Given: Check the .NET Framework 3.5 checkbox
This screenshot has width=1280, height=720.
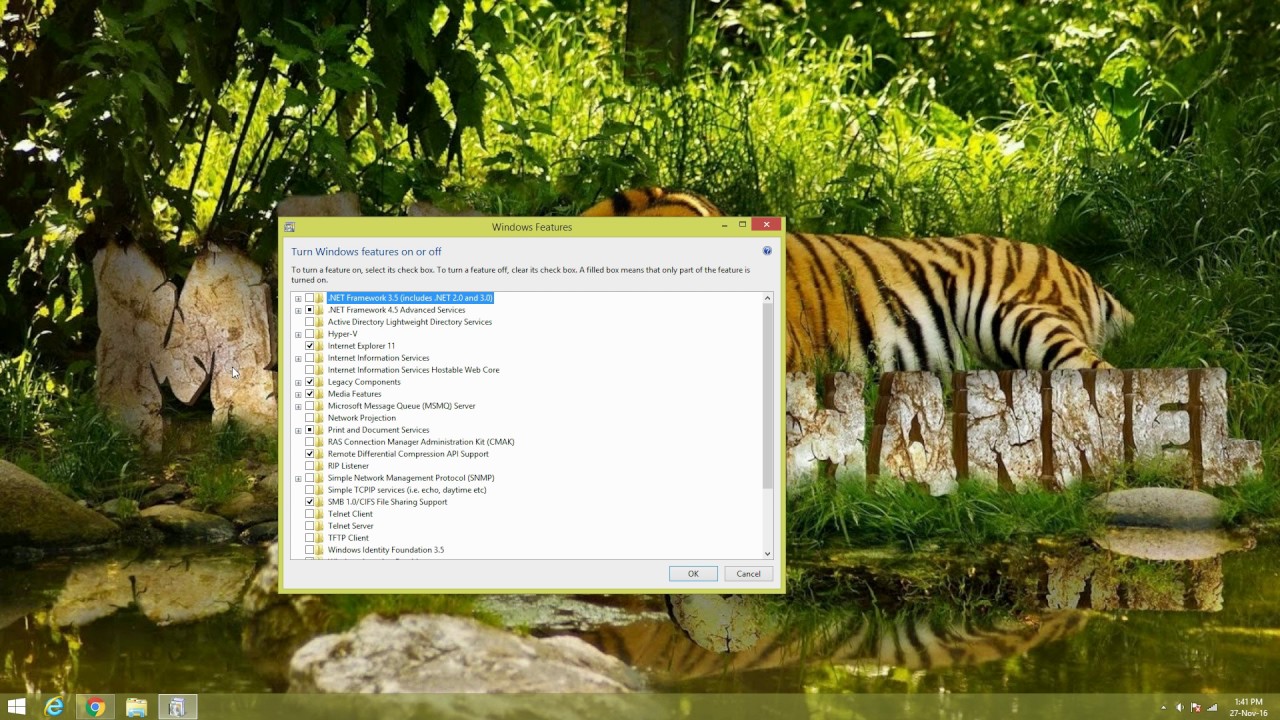Looking at the screenshot, I should tap(309, 298).
